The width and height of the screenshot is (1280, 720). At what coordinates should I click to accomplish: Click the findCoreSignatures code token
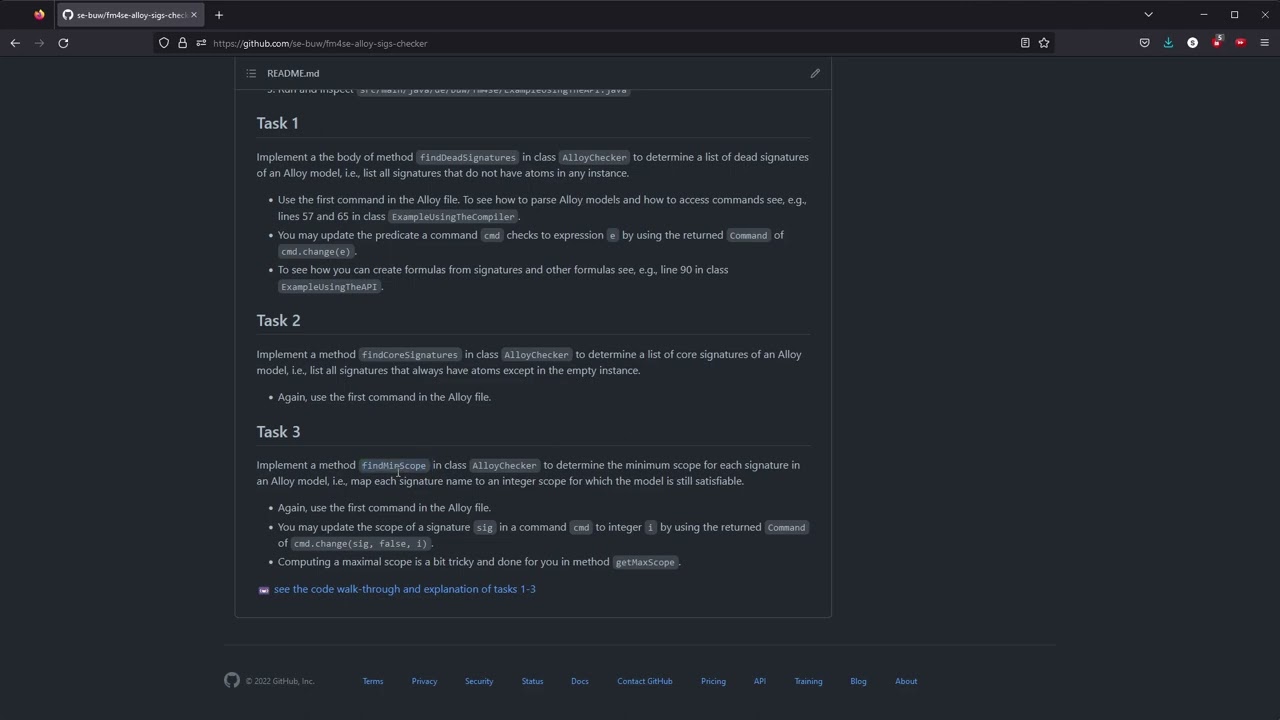click(410, 355)
